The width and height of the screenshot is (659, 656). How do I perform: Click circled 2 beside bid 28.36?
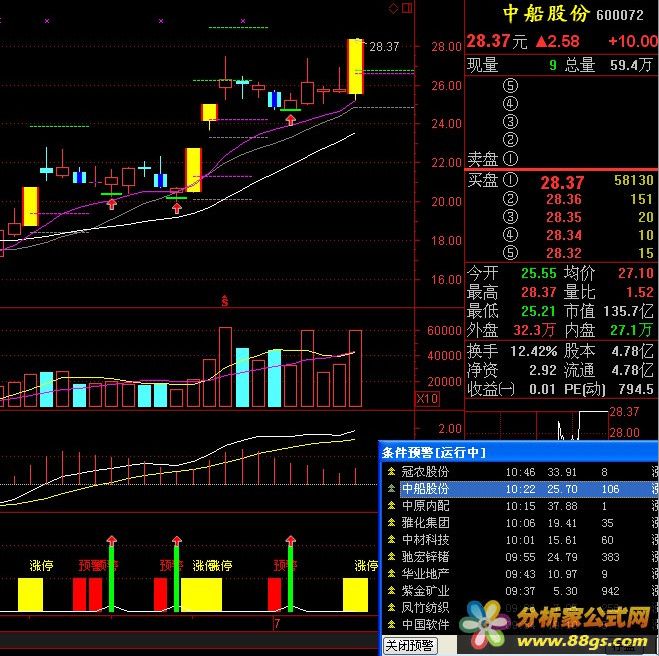click(x=510, y=199)
